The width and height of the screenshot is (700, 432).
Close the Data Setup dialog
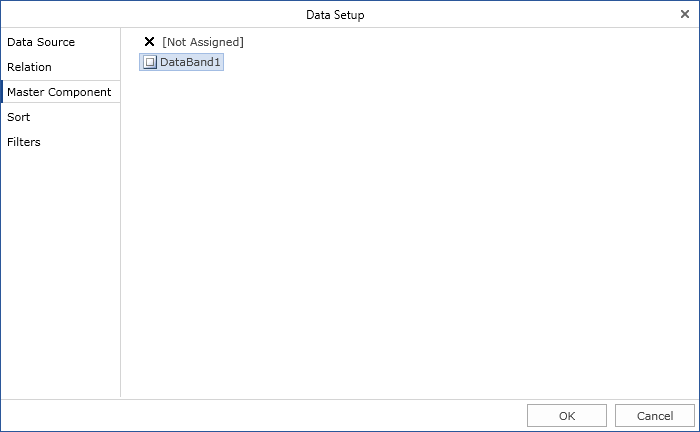coord(685,14)
